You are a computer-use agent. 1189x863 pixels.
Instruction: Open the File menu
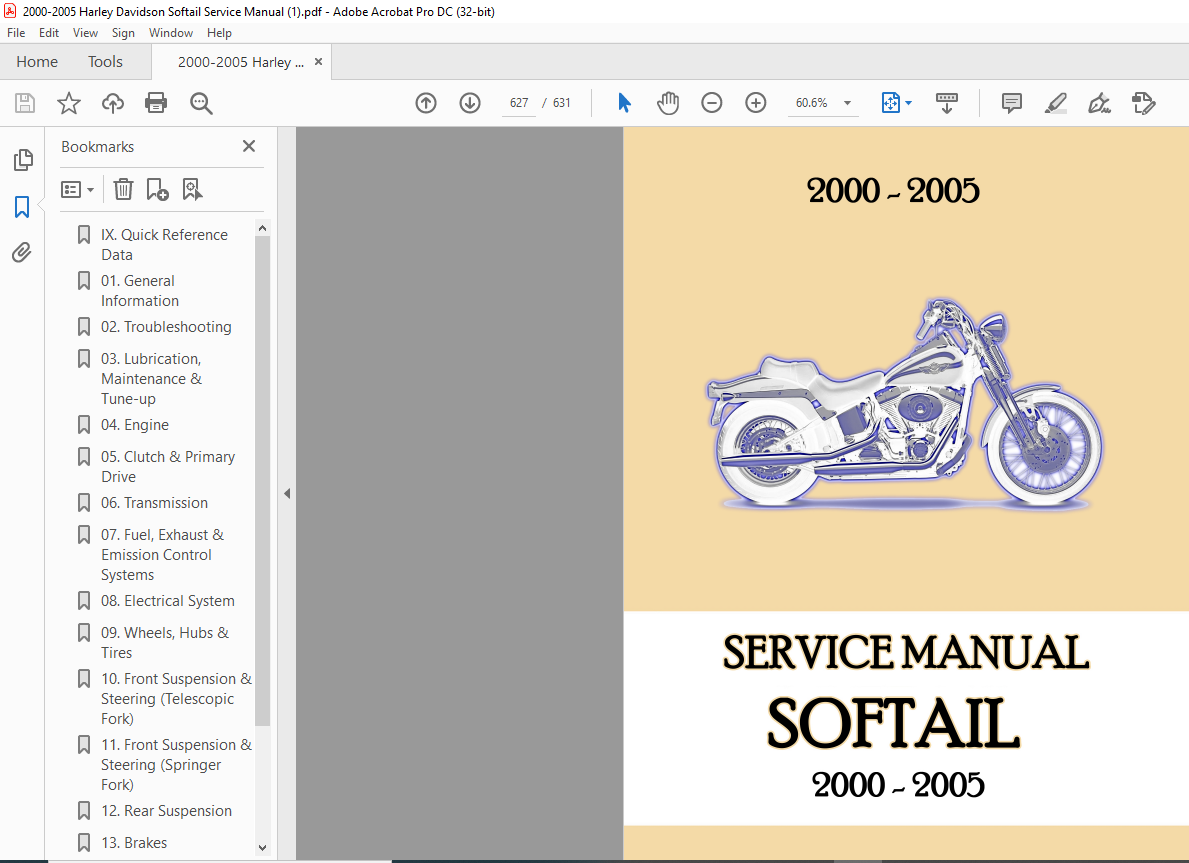click(x=16, y=33)
